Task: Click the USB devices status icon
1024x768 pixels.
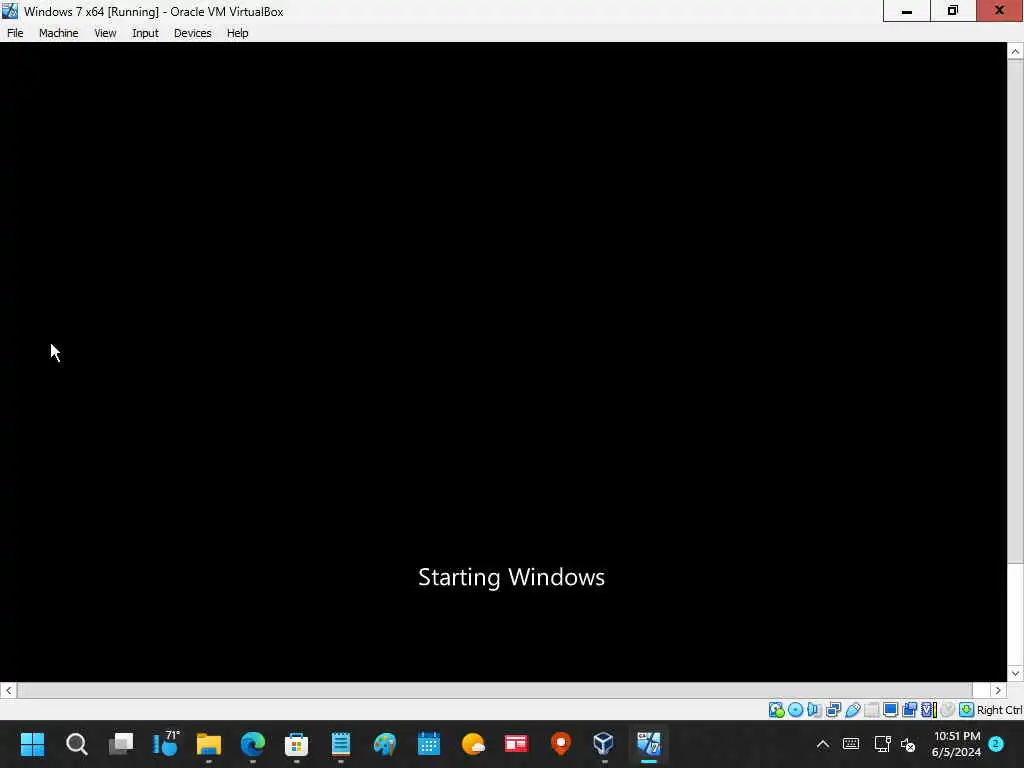Action: pyautogui.click(x=852, y=710)
